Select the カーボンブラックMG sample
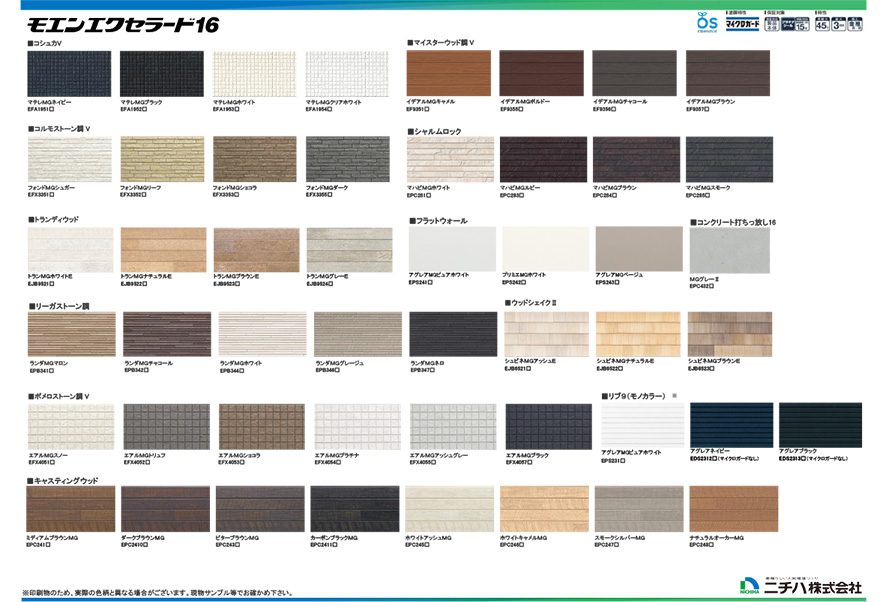Screen dimensions: 880x602 (355, 509)
